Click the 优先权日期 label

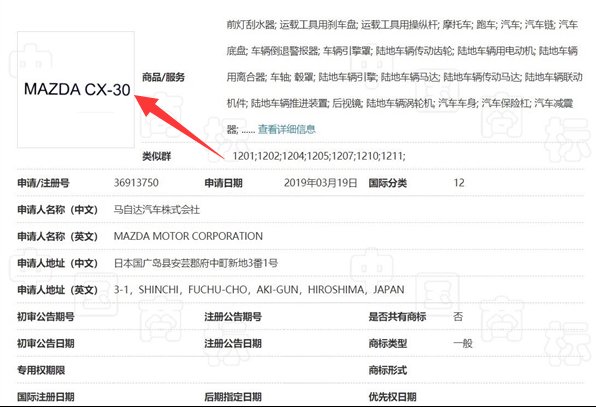click(x=392, y=397)
